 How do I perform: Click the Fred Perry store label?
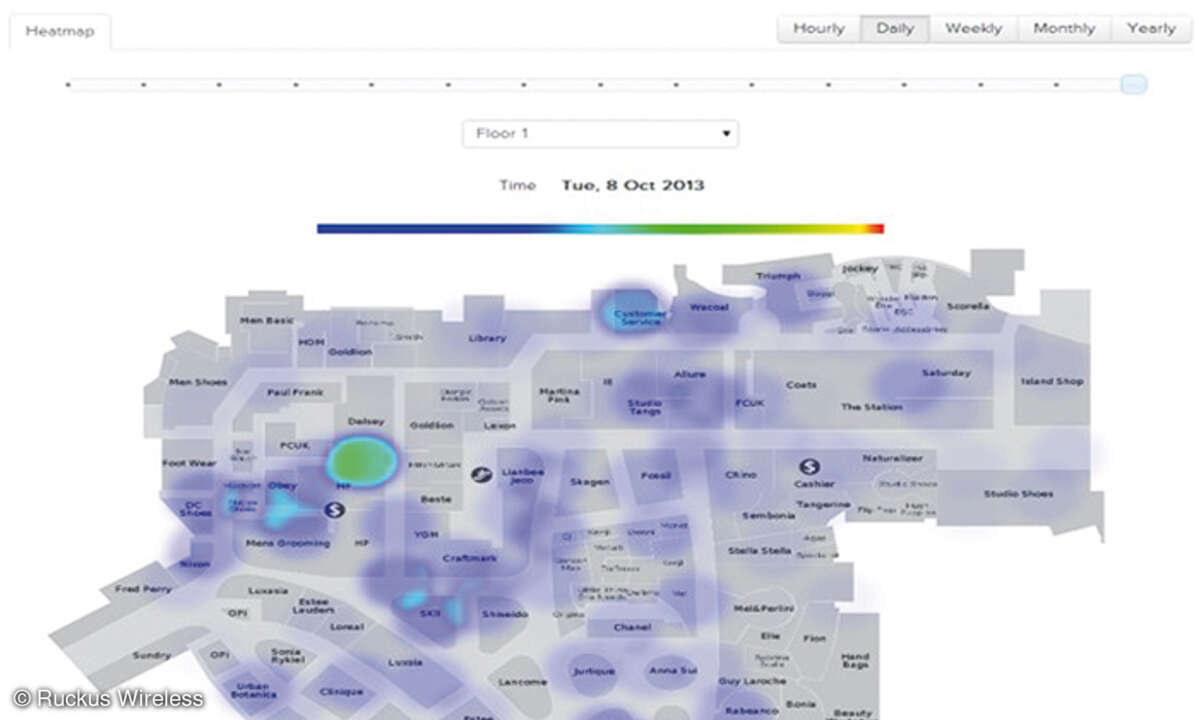(143, 589)
